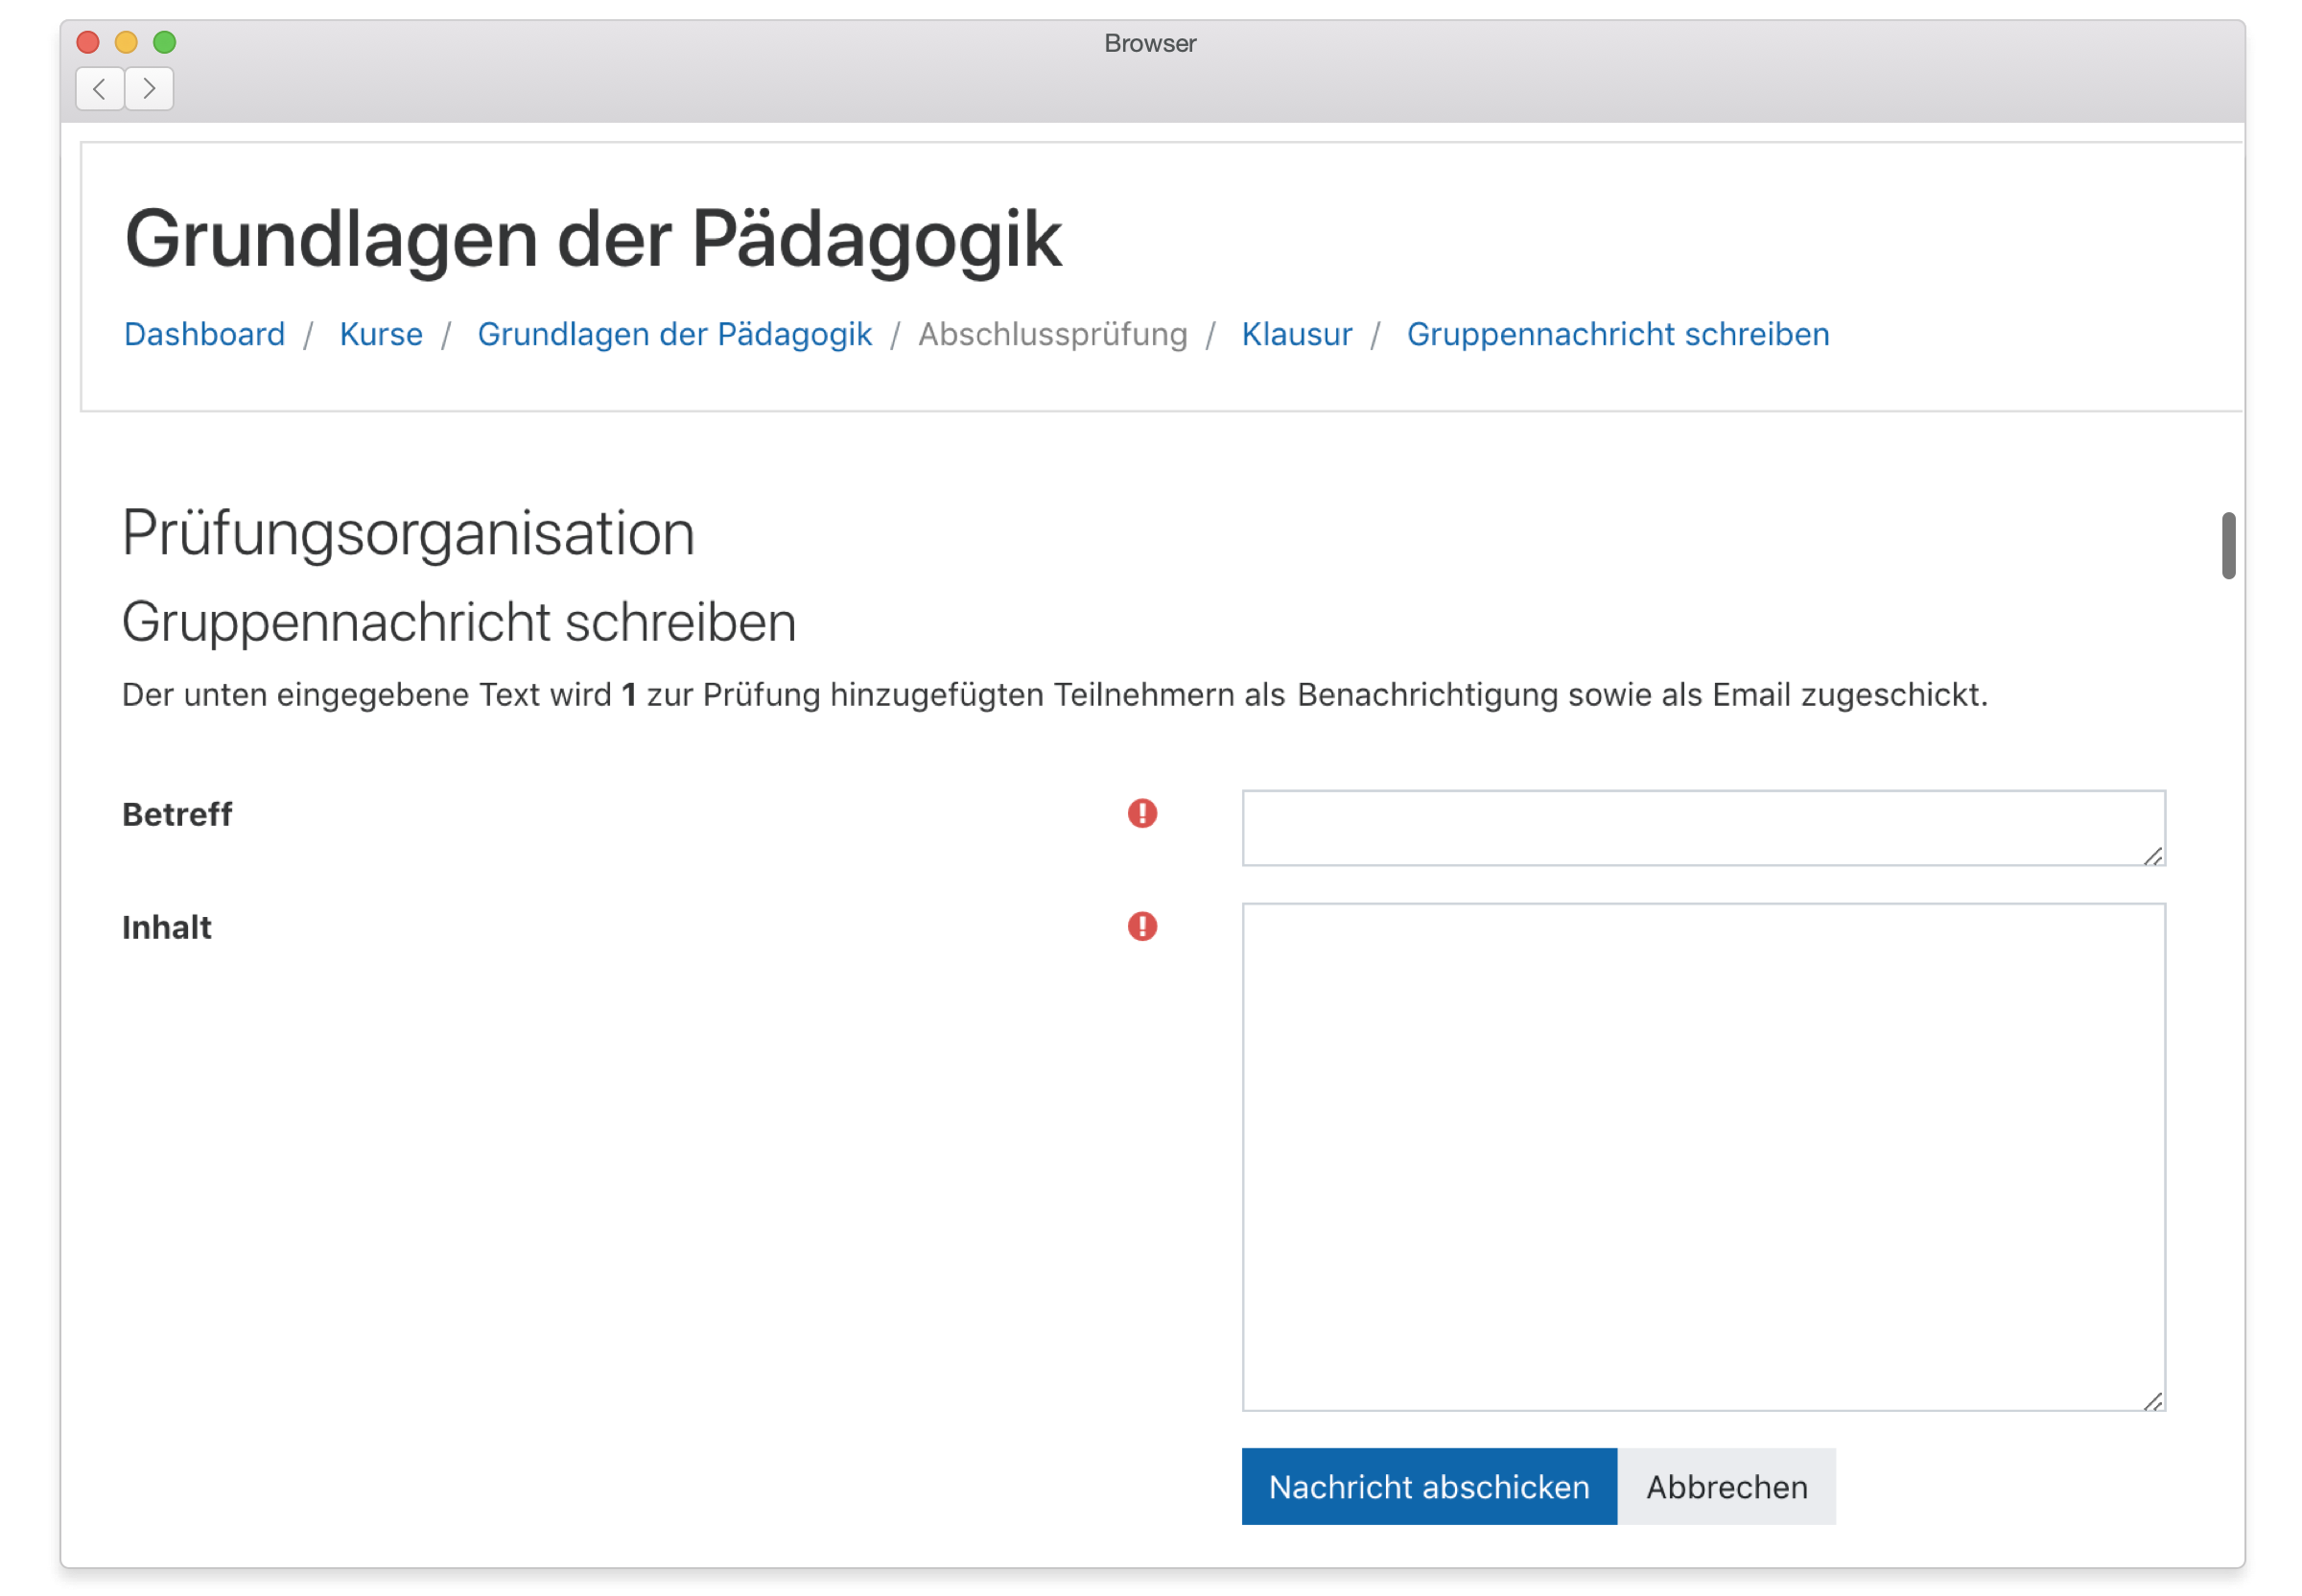The image size is (2302, 1596).
Task: Click the browser forward arrow
Action: [149, 89]
